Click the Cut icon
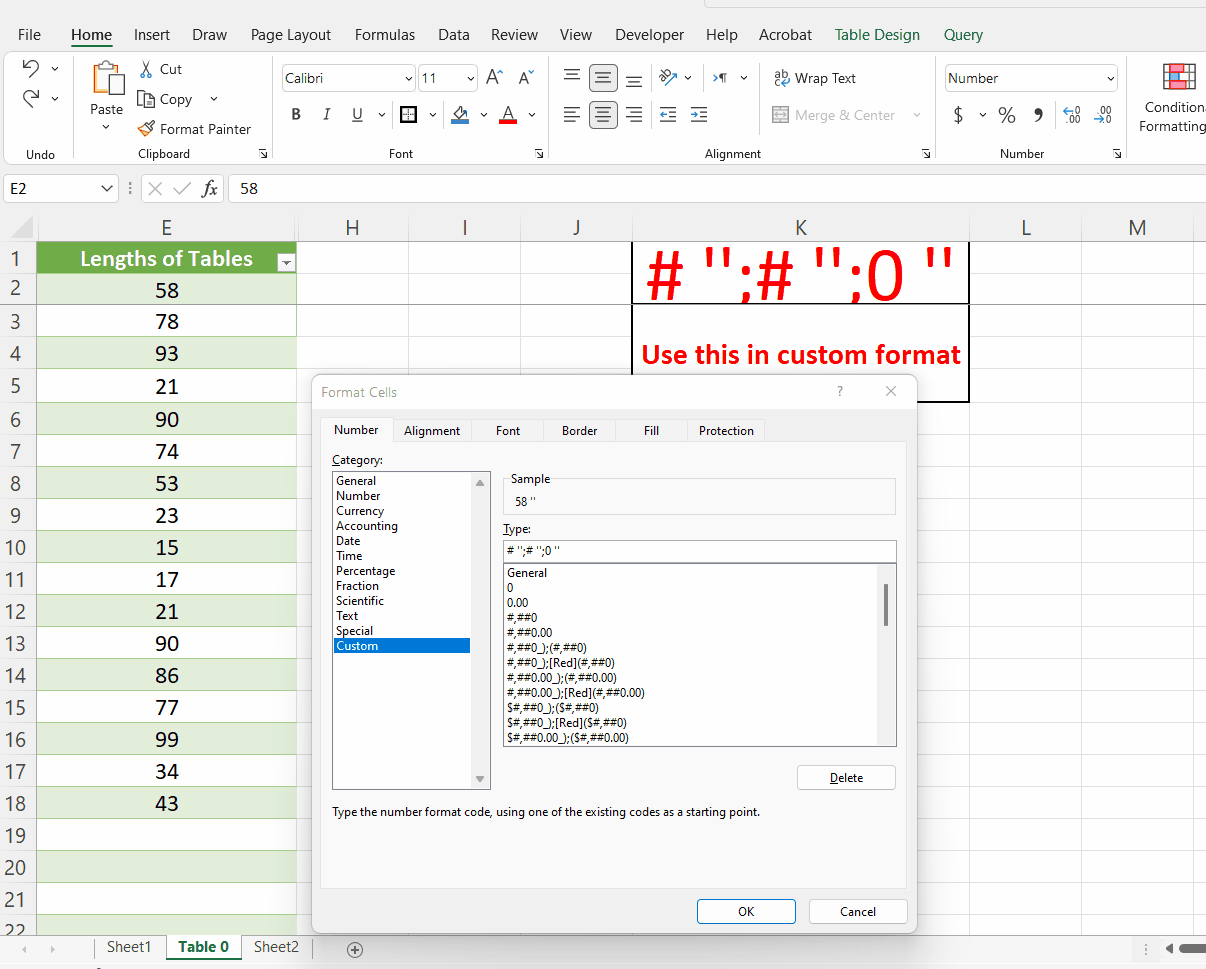Image resolution: width=1206 pixels, height=969 pixels. [x=145, y=68]
